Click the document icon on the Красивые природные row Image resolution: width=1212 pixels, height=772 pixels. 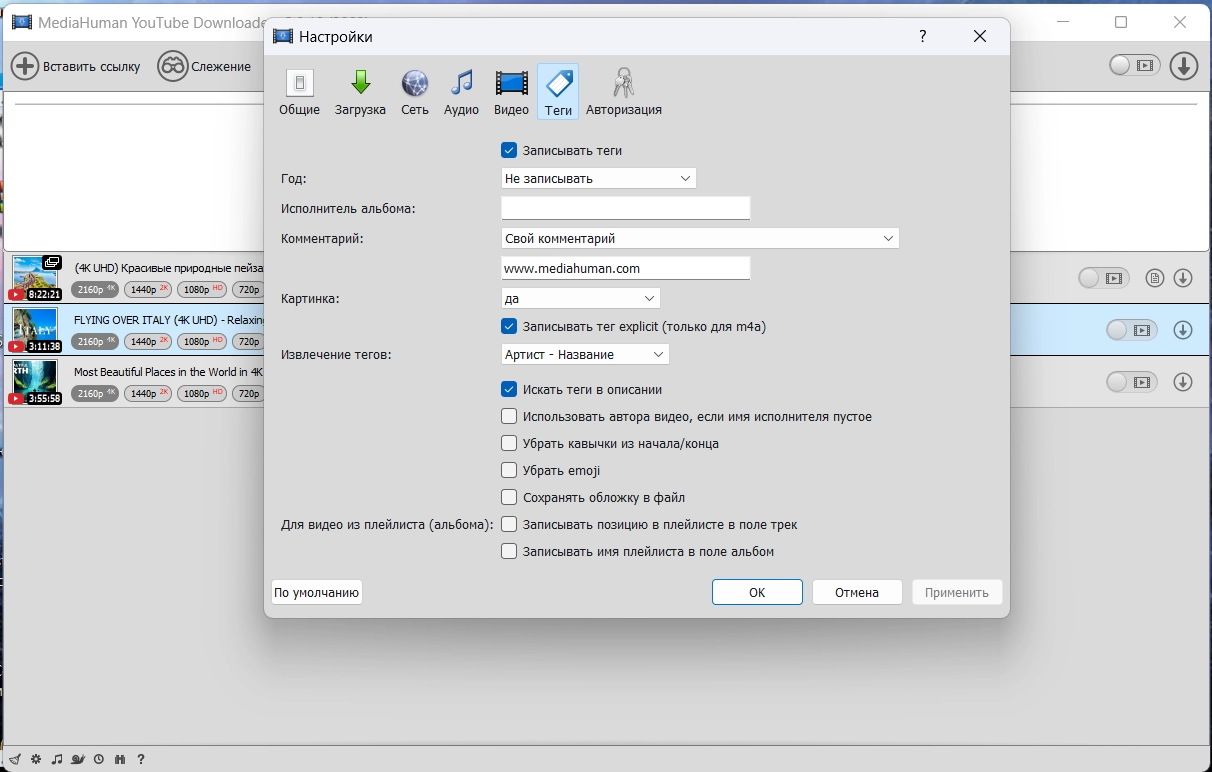(x=1155, y=278)
